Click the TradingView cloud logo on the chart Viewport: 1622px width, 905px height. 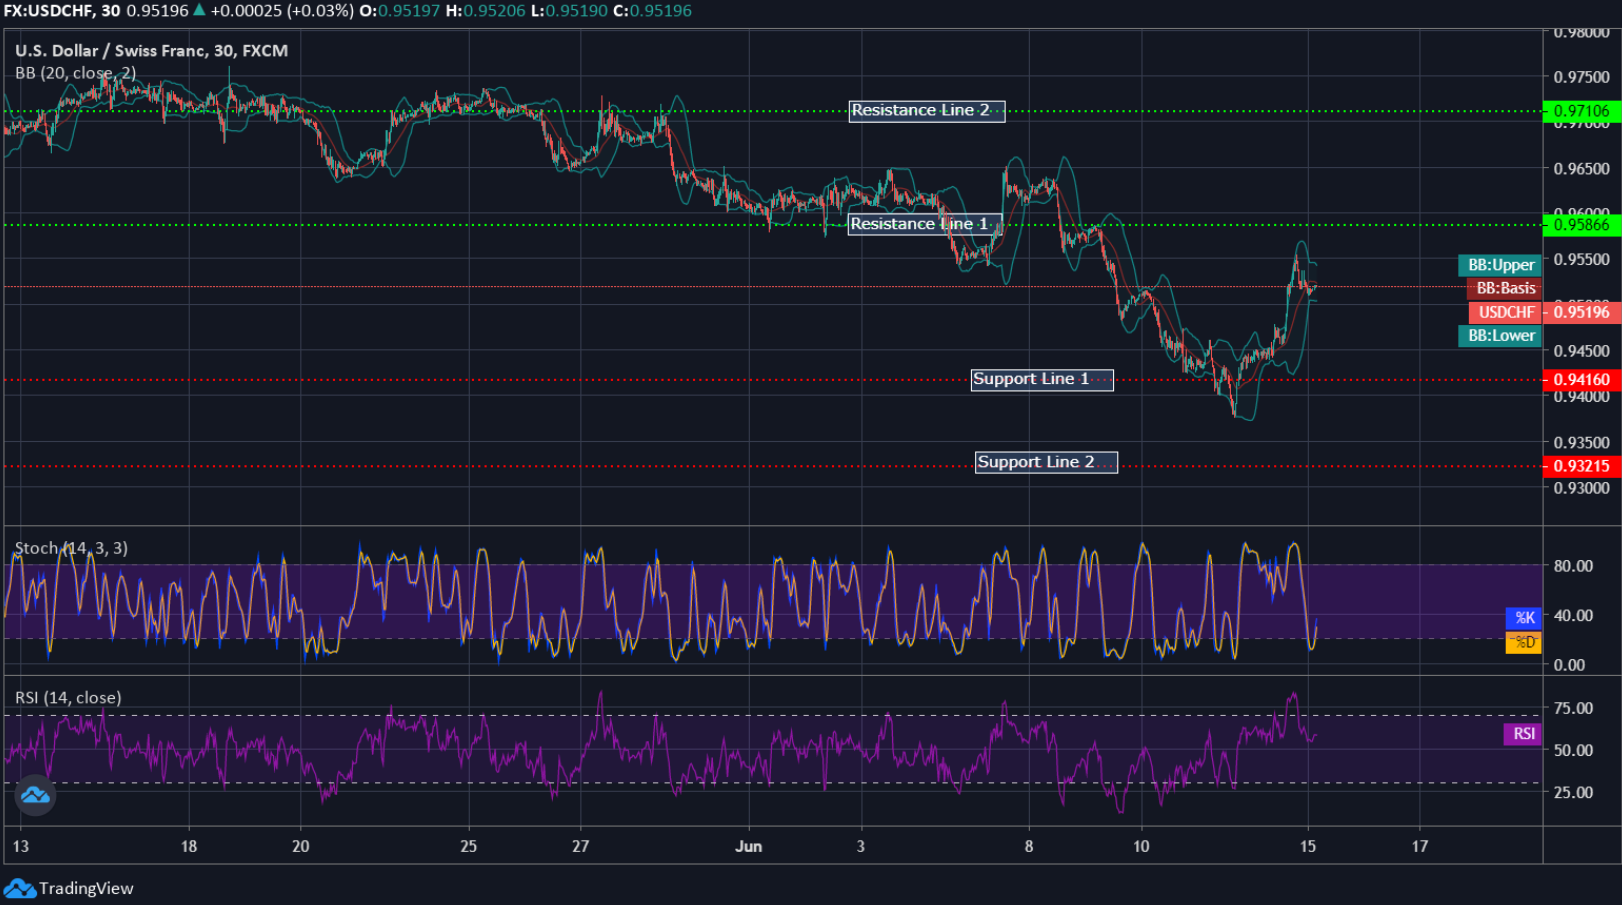click(33, 795)
